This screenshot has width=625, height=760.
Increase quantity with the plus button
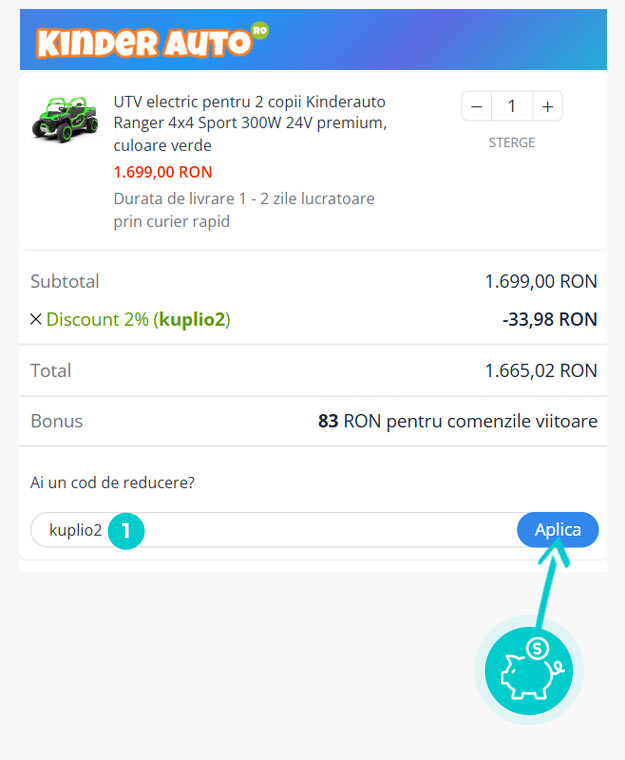(x=547, y=106)
